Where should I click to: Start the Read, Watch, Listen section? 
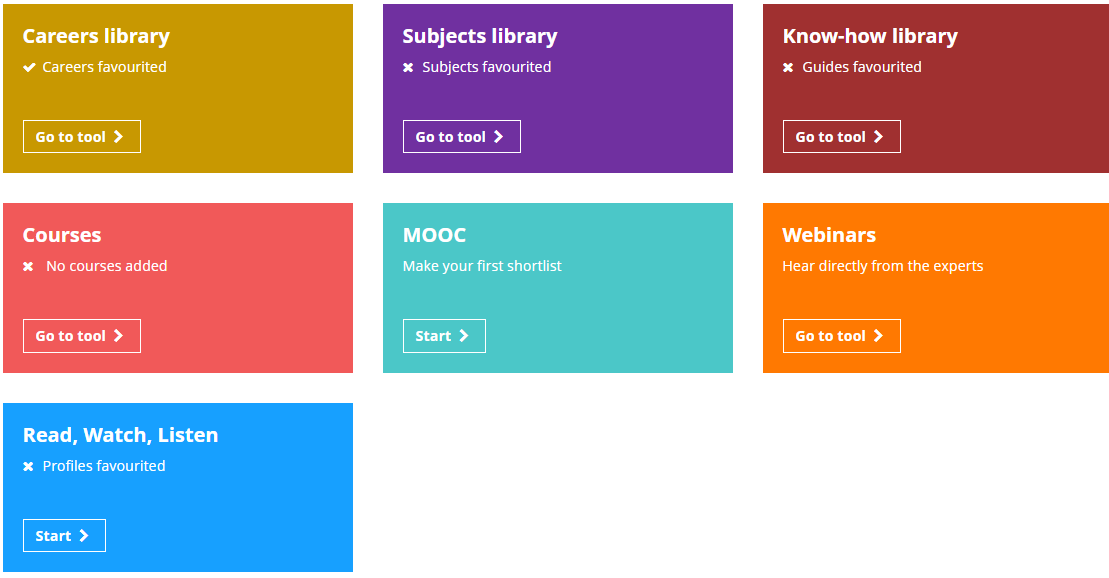pos(64,536)
